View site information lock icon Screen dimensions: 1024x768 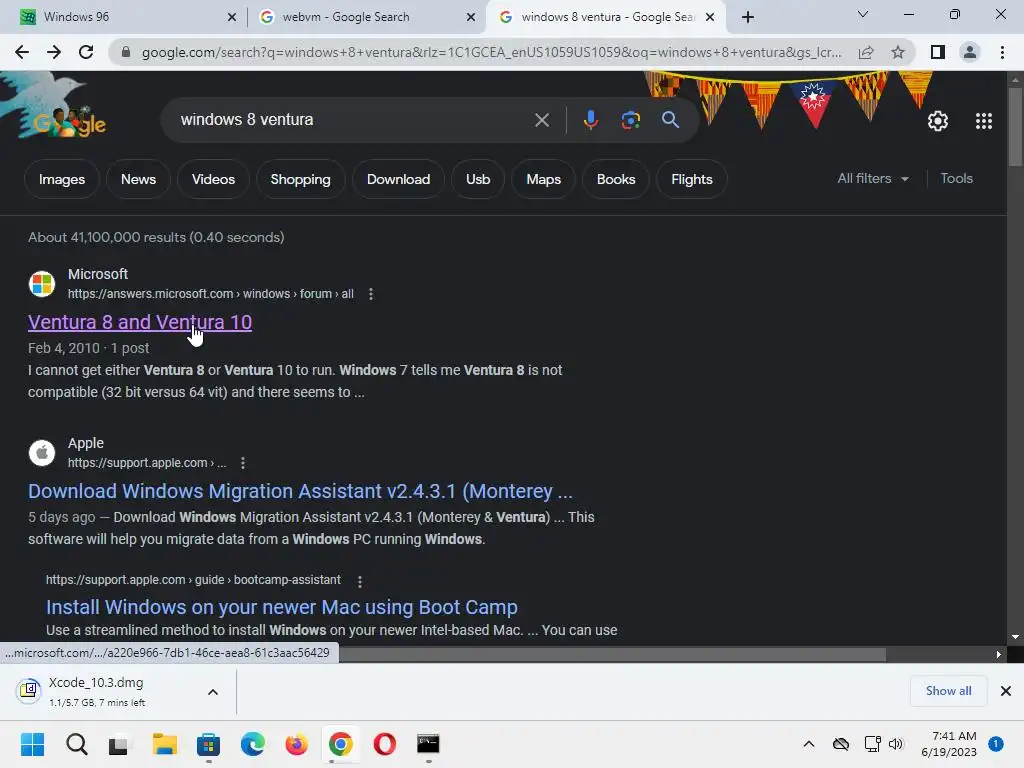125,52
